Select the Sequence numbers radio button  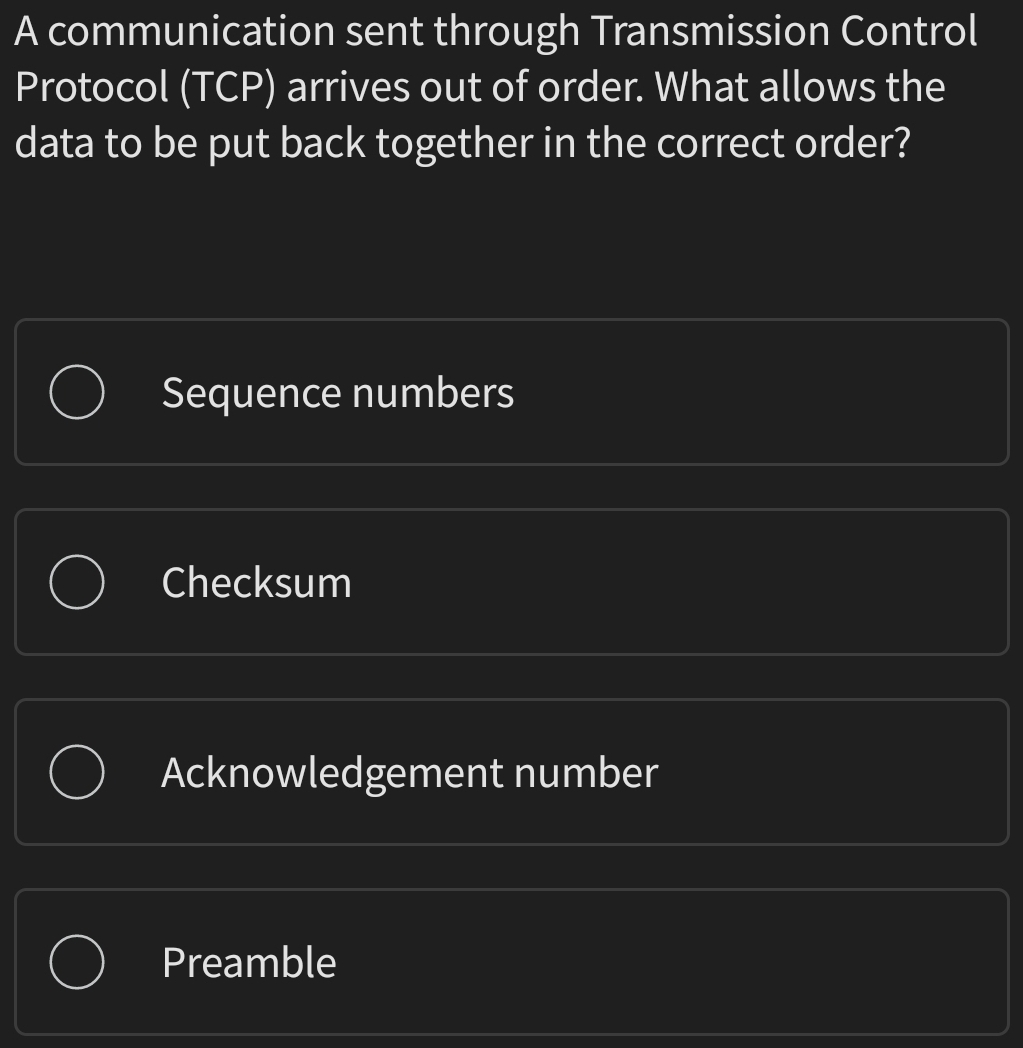click(77, 392)
